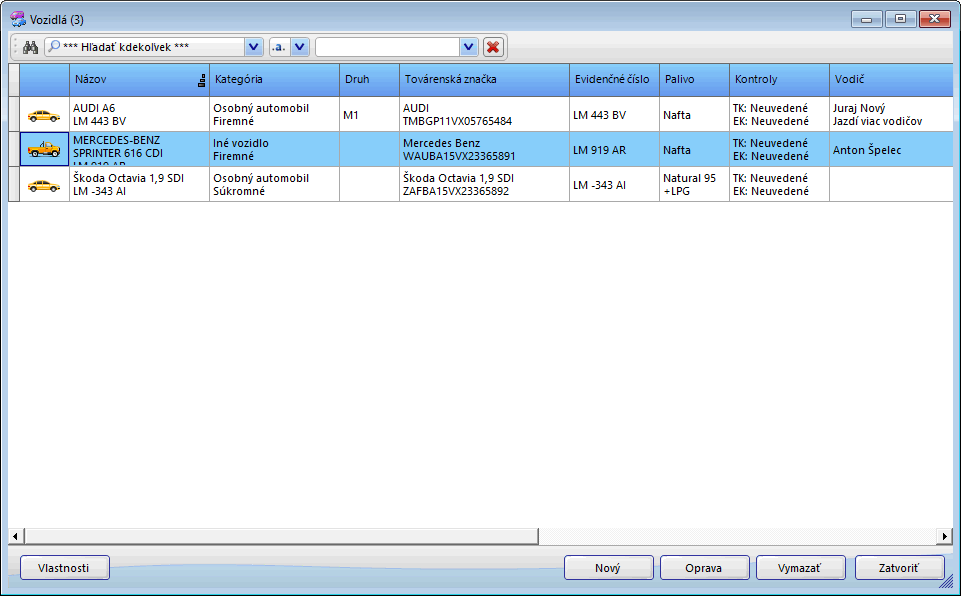Sort by Palivo column header

[x=694, y=80]
